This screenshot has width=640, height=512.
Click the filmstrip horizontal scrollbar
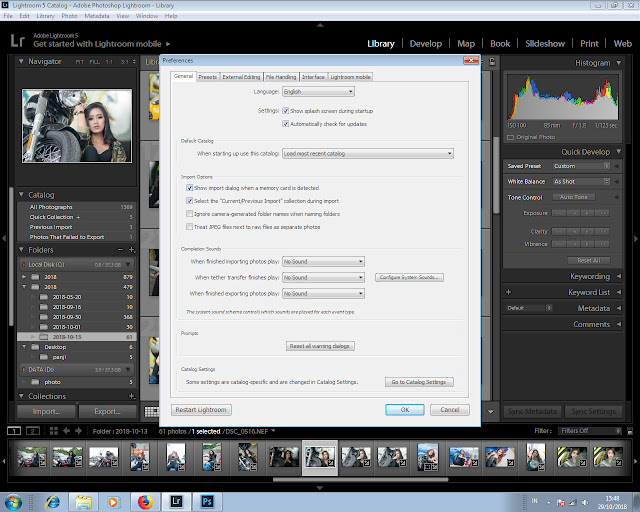pyautogui.click(x=361, y=480)
